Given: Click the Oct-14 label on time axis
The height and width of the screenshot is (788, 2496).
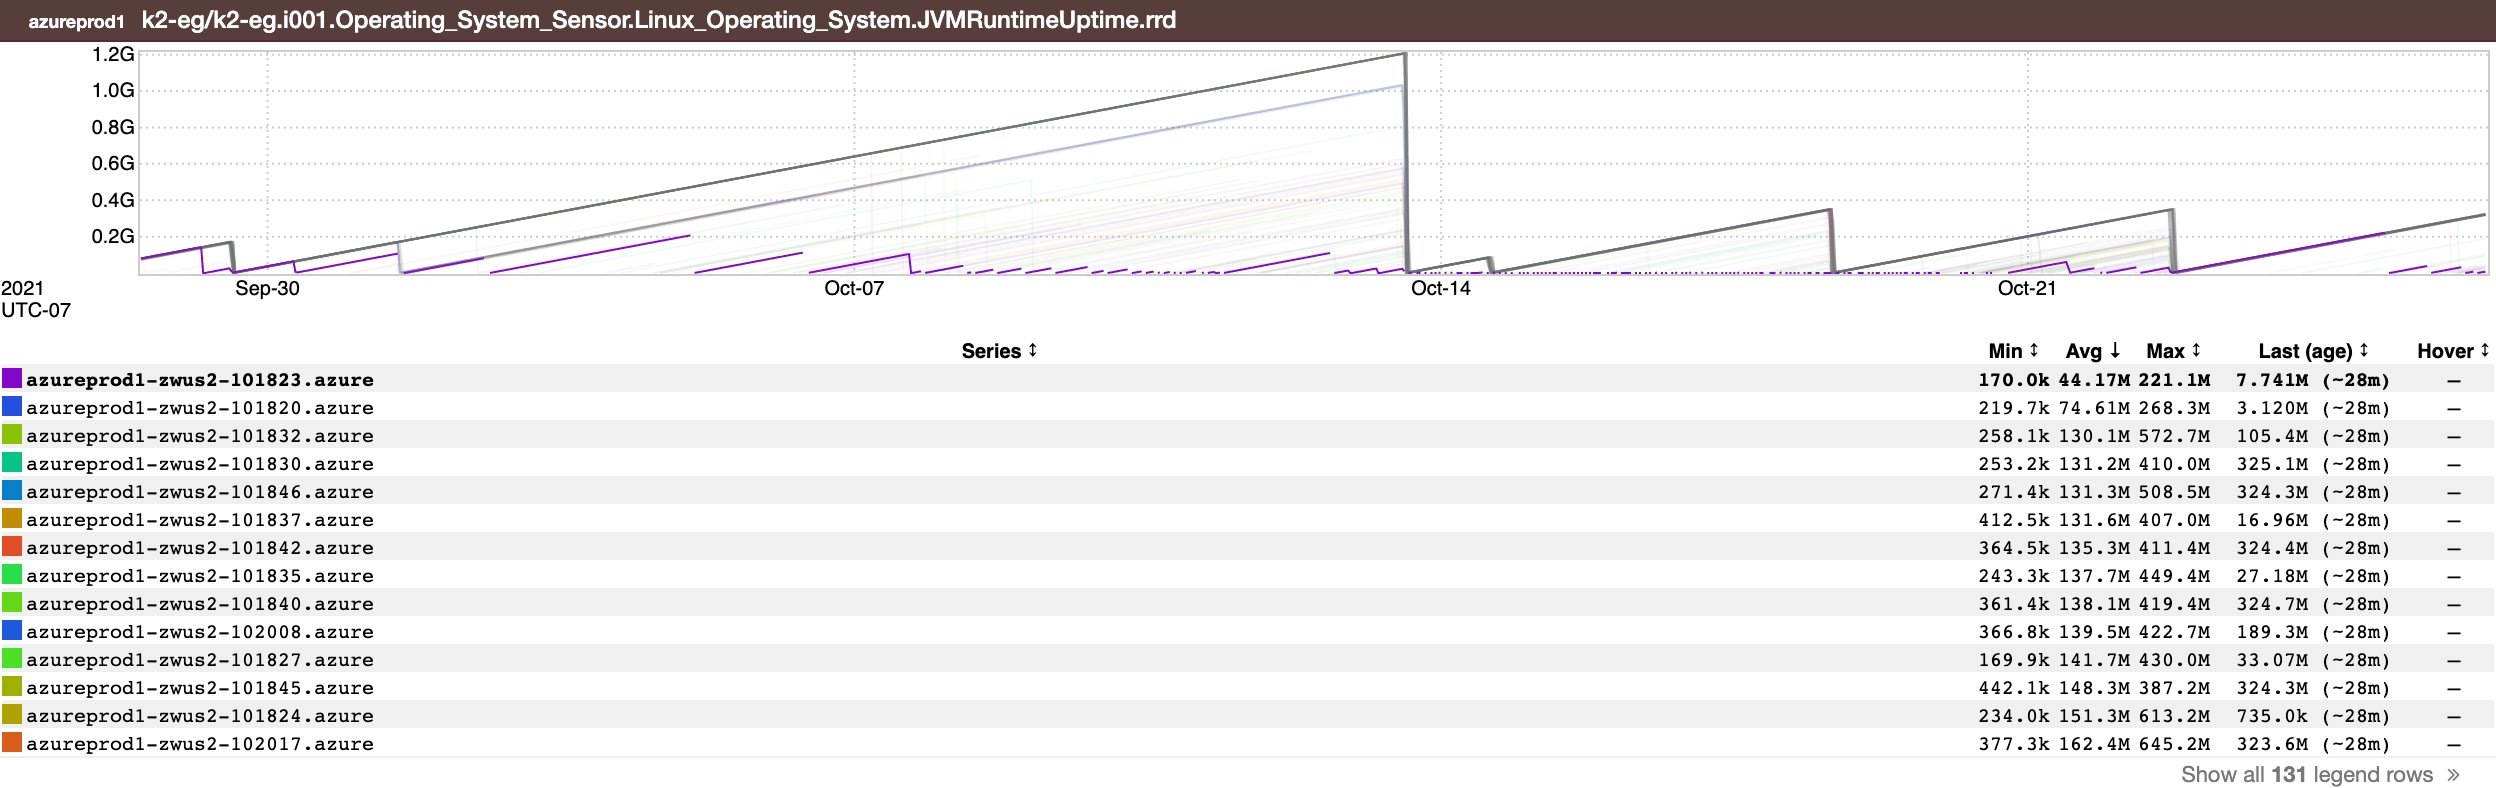Looking at the screenshot, I should point(1440,289).
